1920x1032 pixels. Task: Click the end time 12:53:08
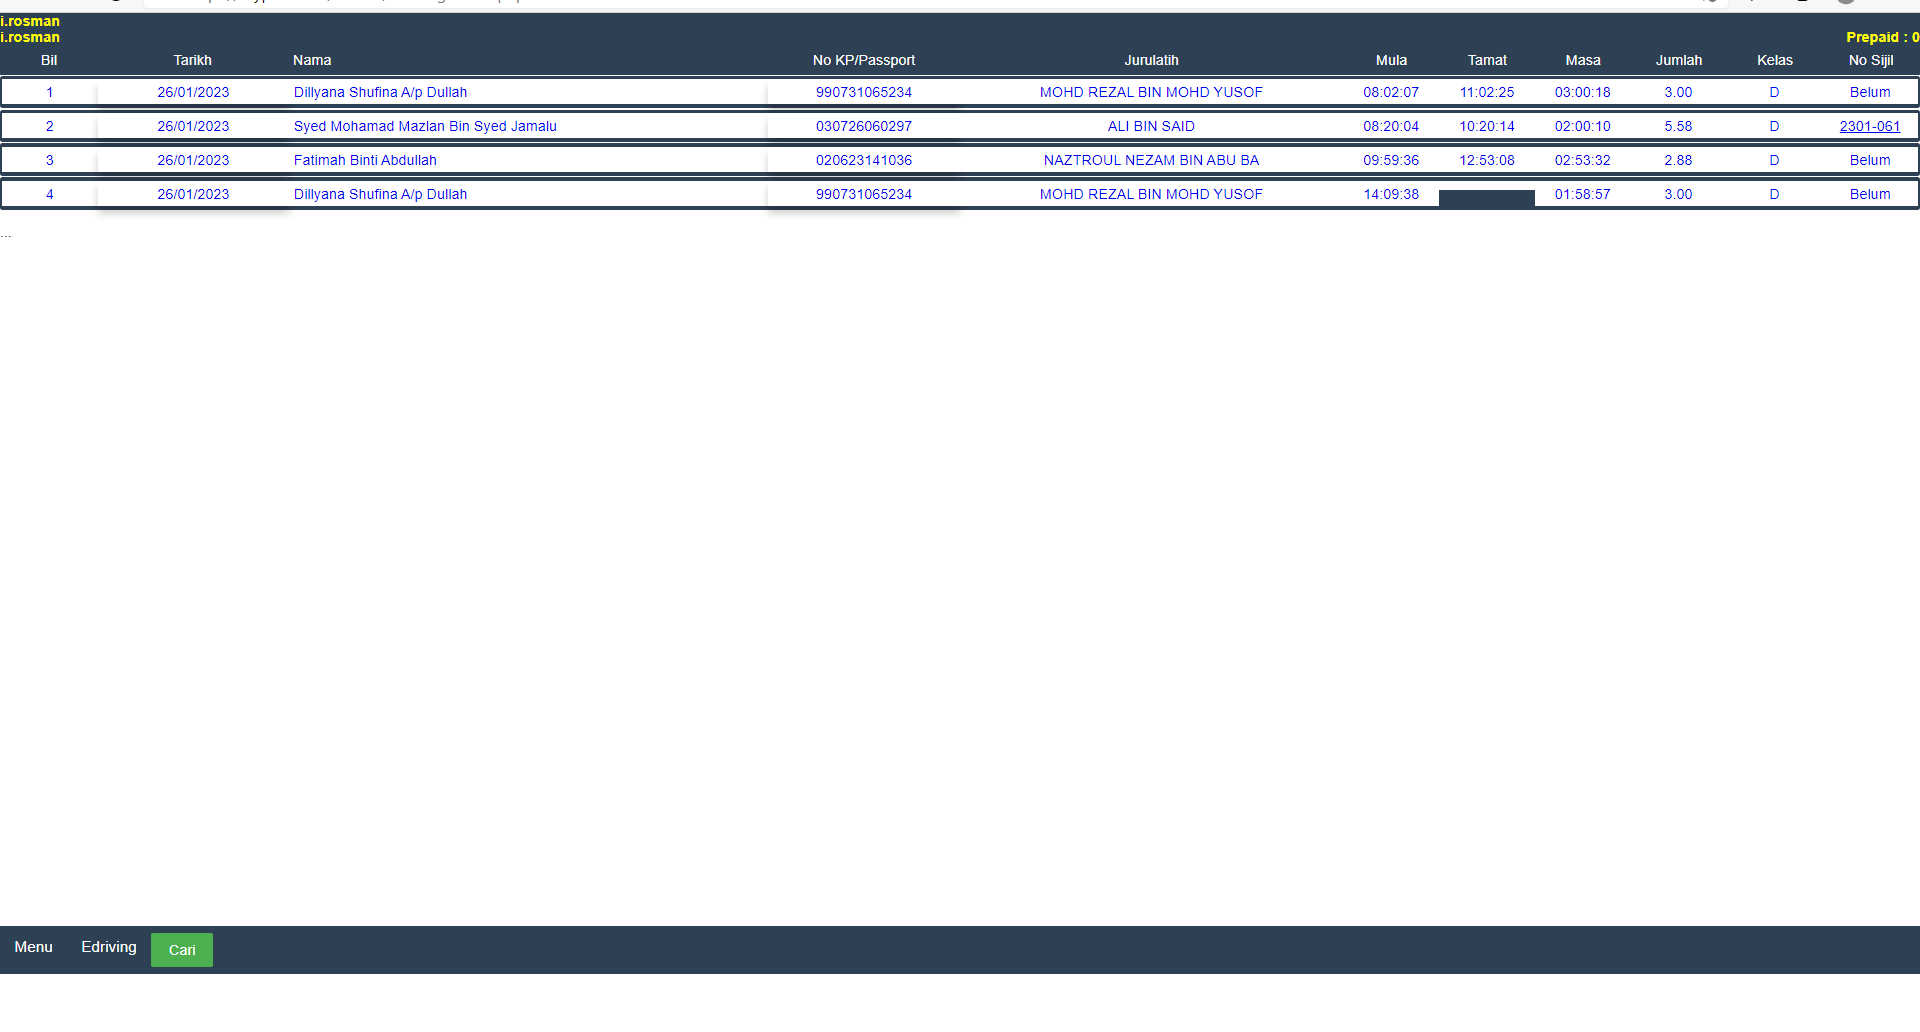[x=1487, y=160]
